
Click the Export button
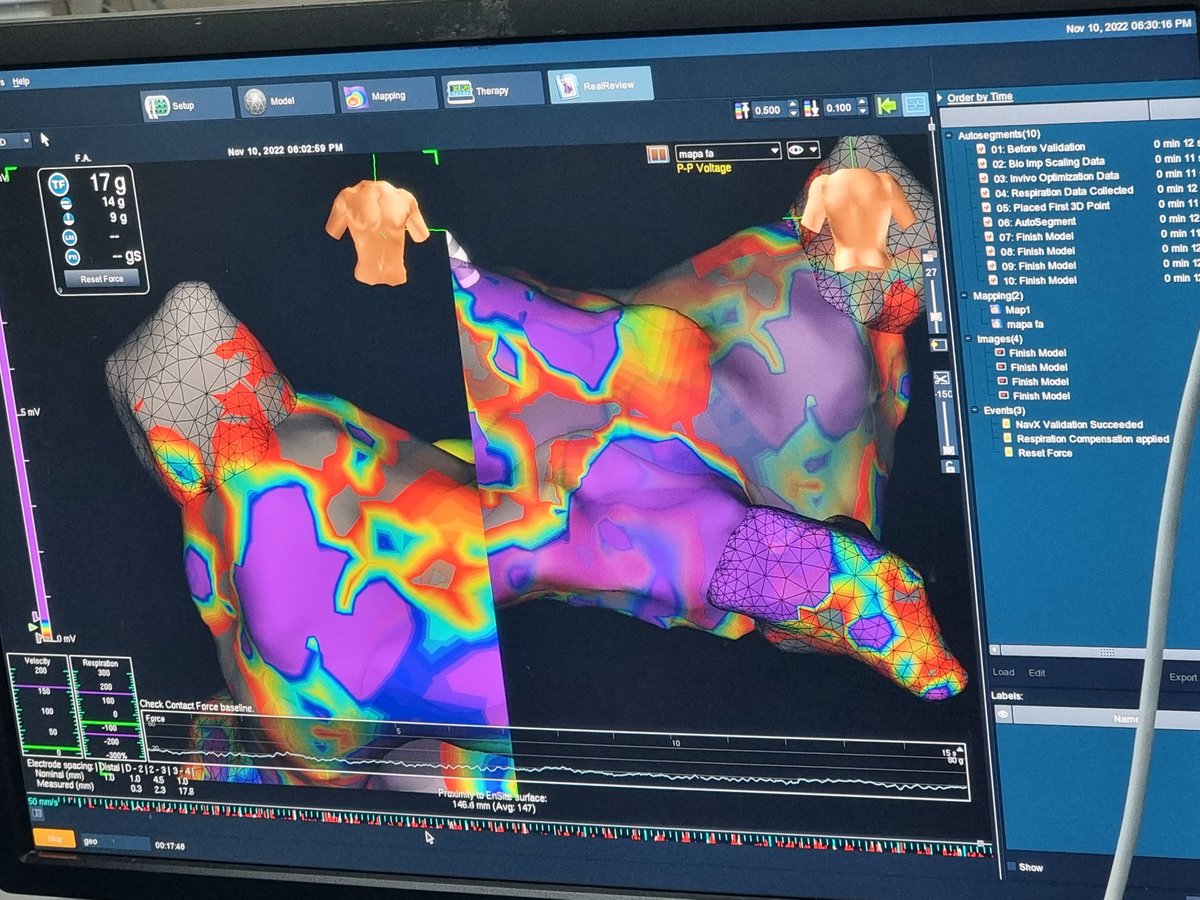1183,677
